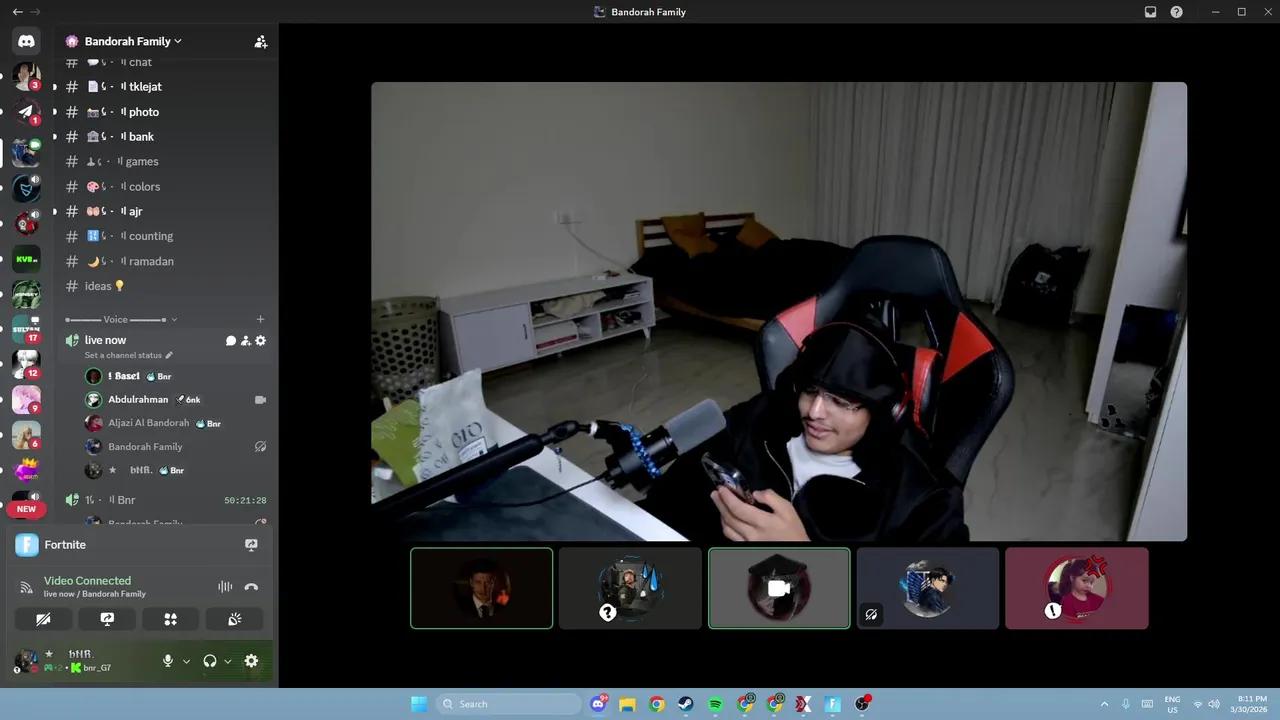Open invite people icon beside Bandorah Family

(260, 42)
